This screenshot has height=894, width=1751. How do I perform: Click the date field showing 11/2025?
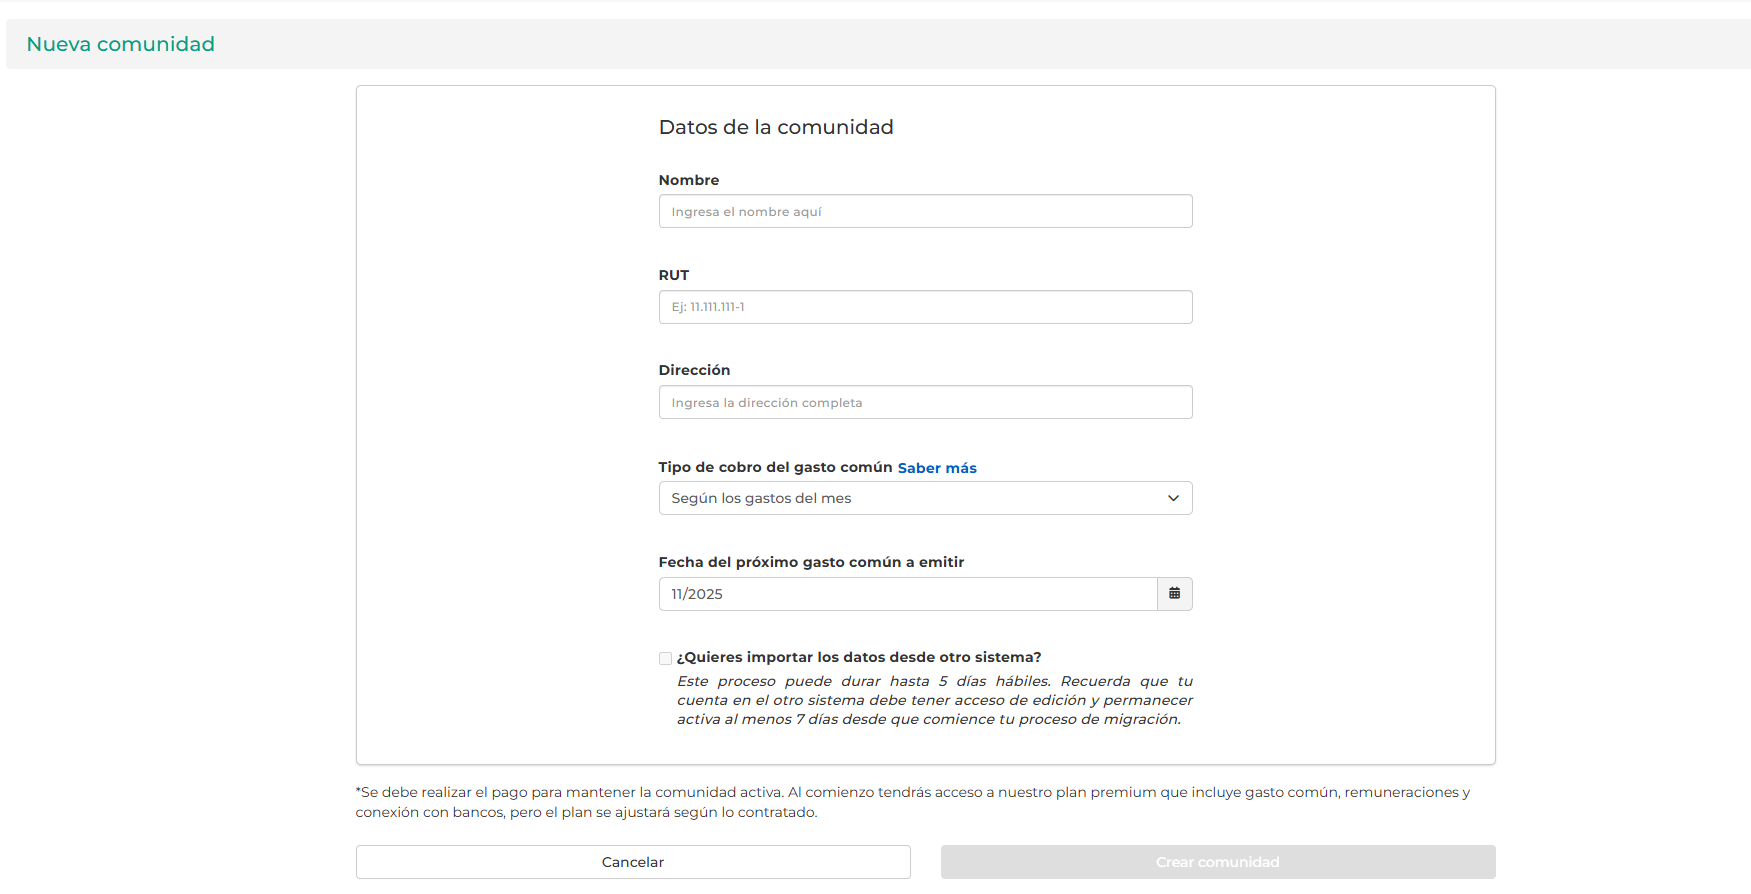coord(907,594)
